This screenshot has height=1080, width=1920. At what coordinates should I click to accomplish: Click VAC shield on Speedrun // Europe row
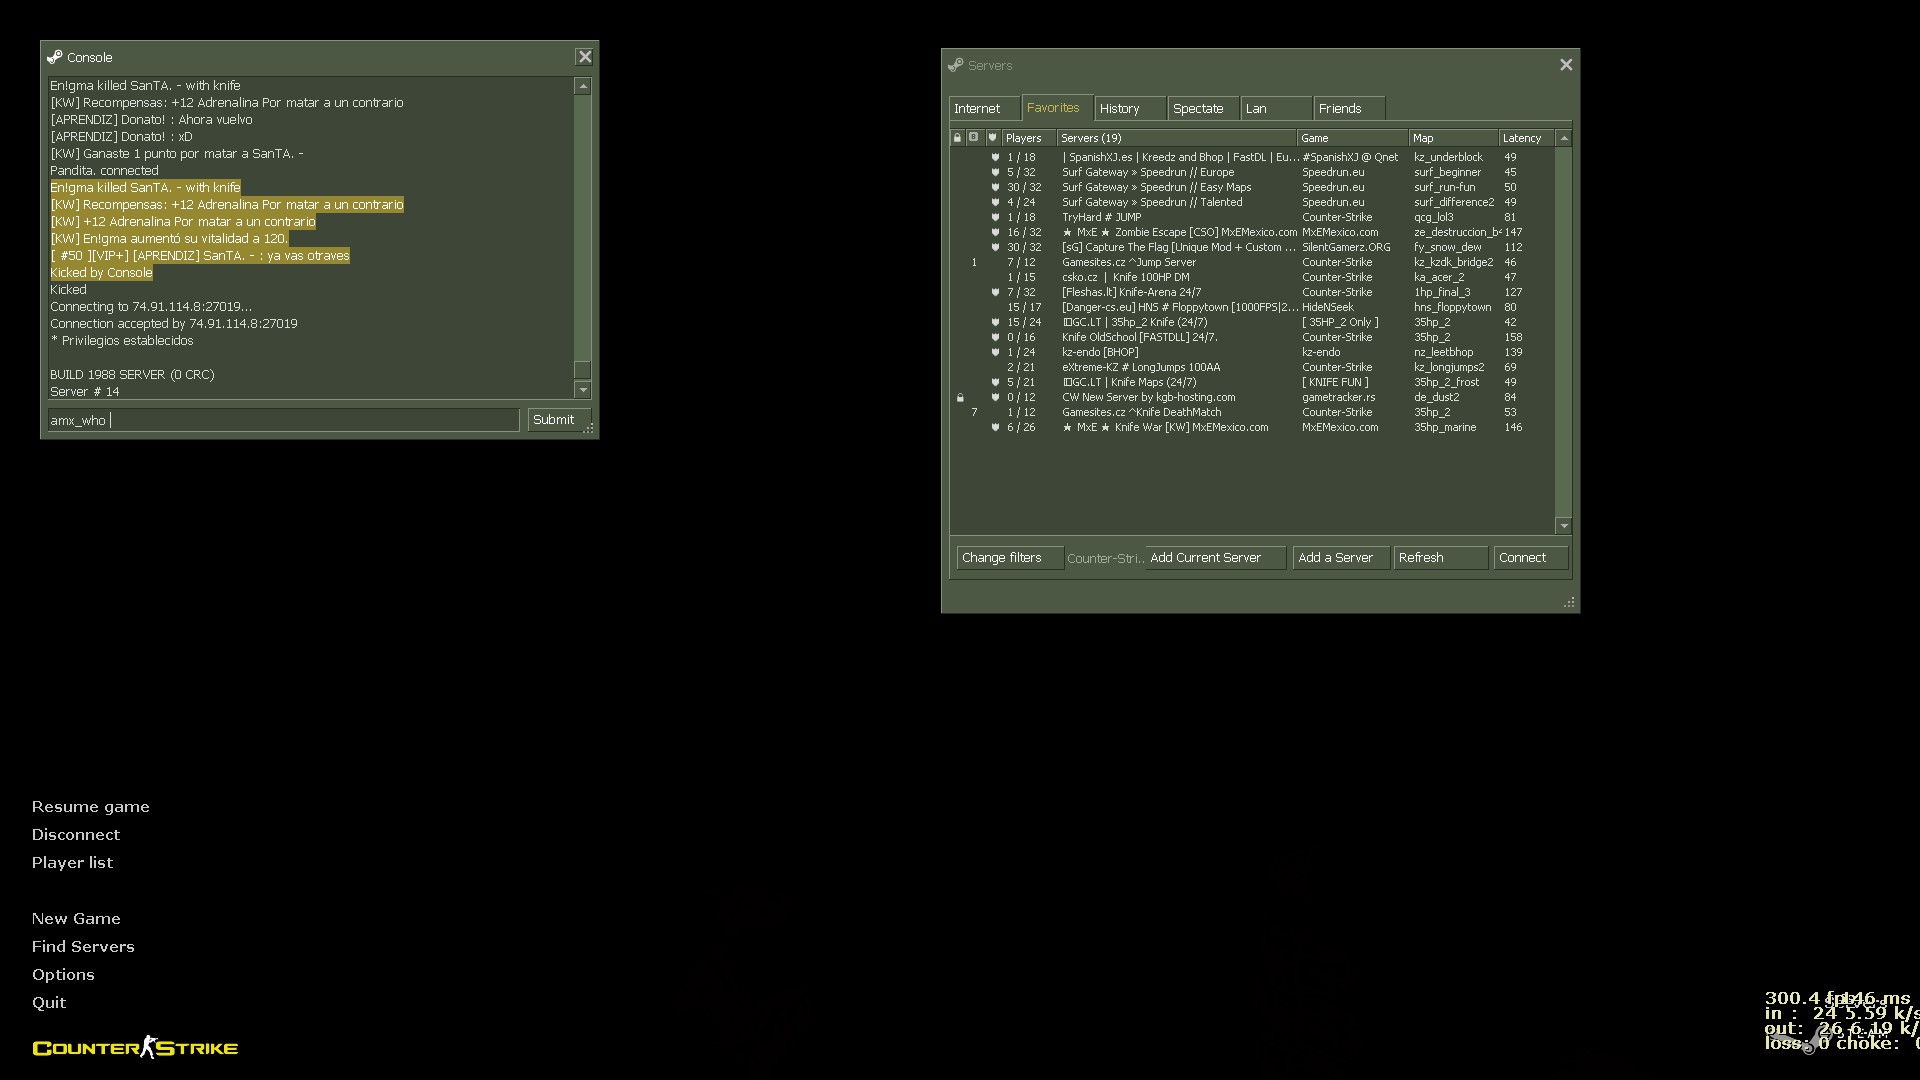click(995, 172)
